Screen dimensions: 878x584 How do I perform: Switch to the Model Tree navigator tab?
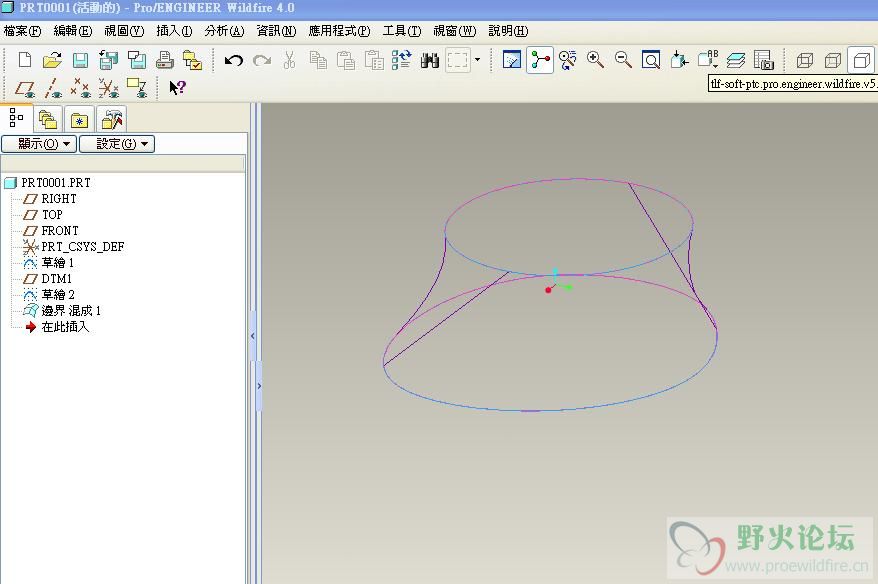16,118
